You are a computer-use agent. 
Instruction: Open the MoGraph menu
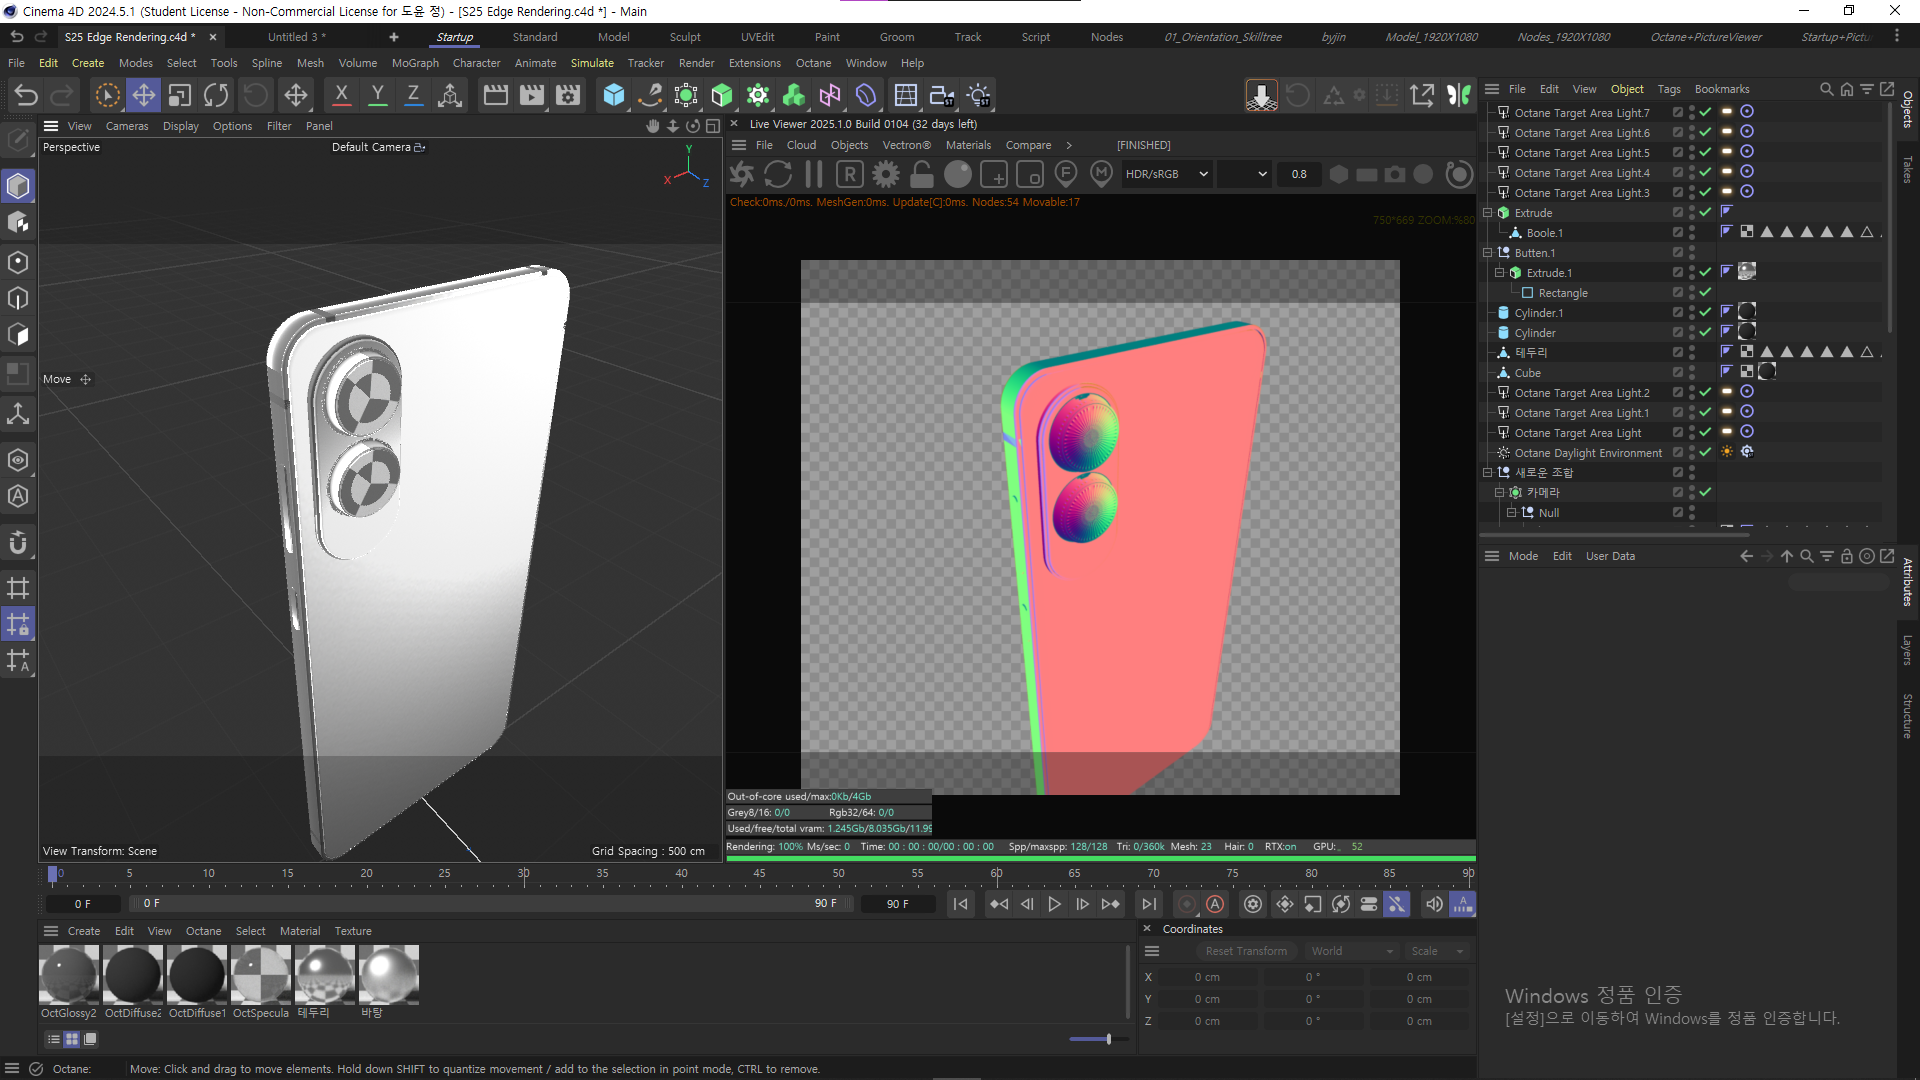415,63
